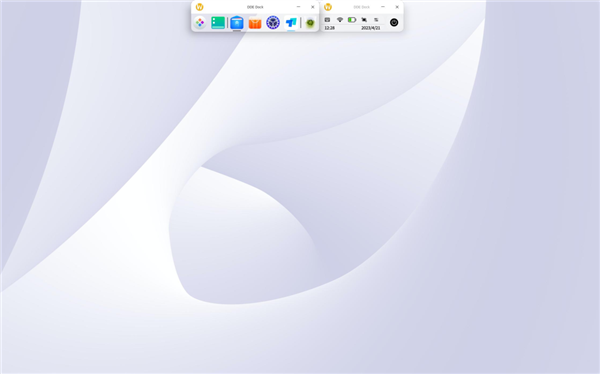This screenshot has height=374, width=600.
Task: Click the crossed-out tray icon after the battery
Action: click(x=364, y=20)
